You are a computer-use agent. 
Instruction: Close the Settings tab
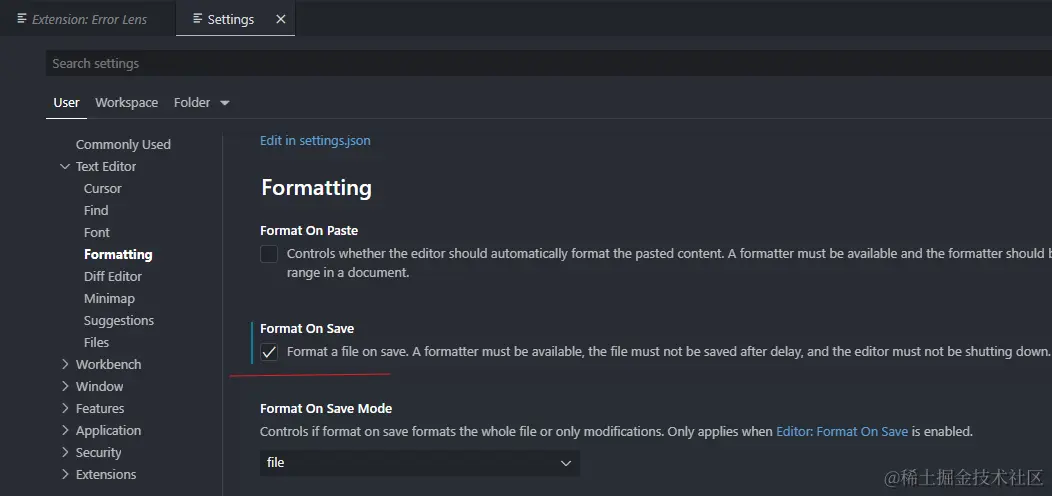click(280, 19)
